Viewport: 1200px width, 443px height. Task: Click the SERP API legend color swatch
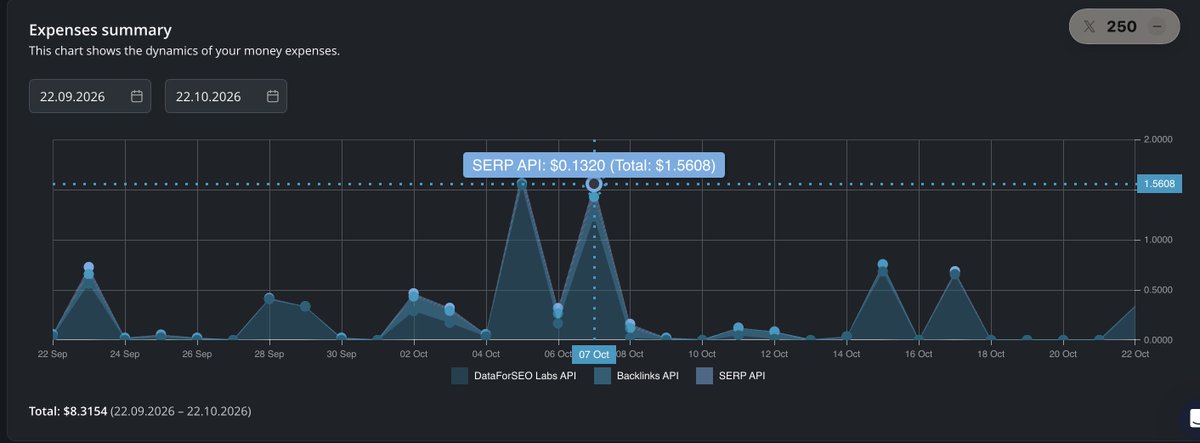705,376
